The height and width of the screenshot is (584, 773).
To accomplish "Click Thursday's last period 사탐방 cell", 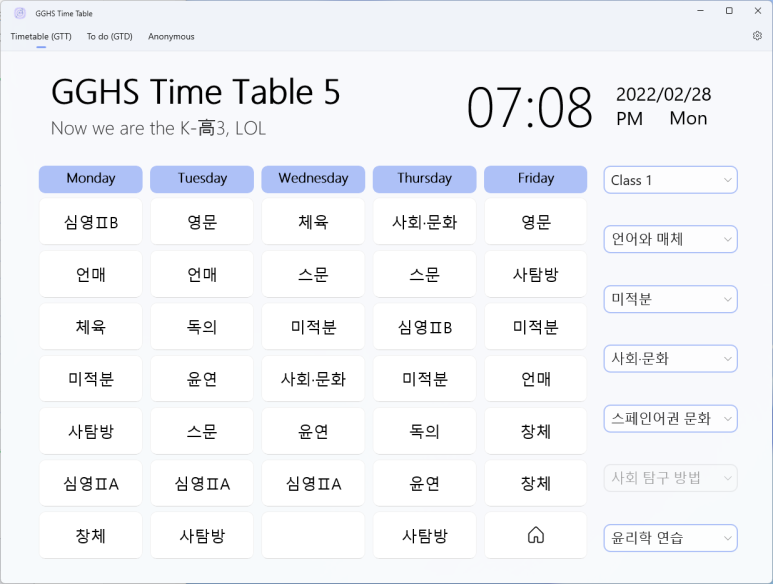I will point(424,535).
